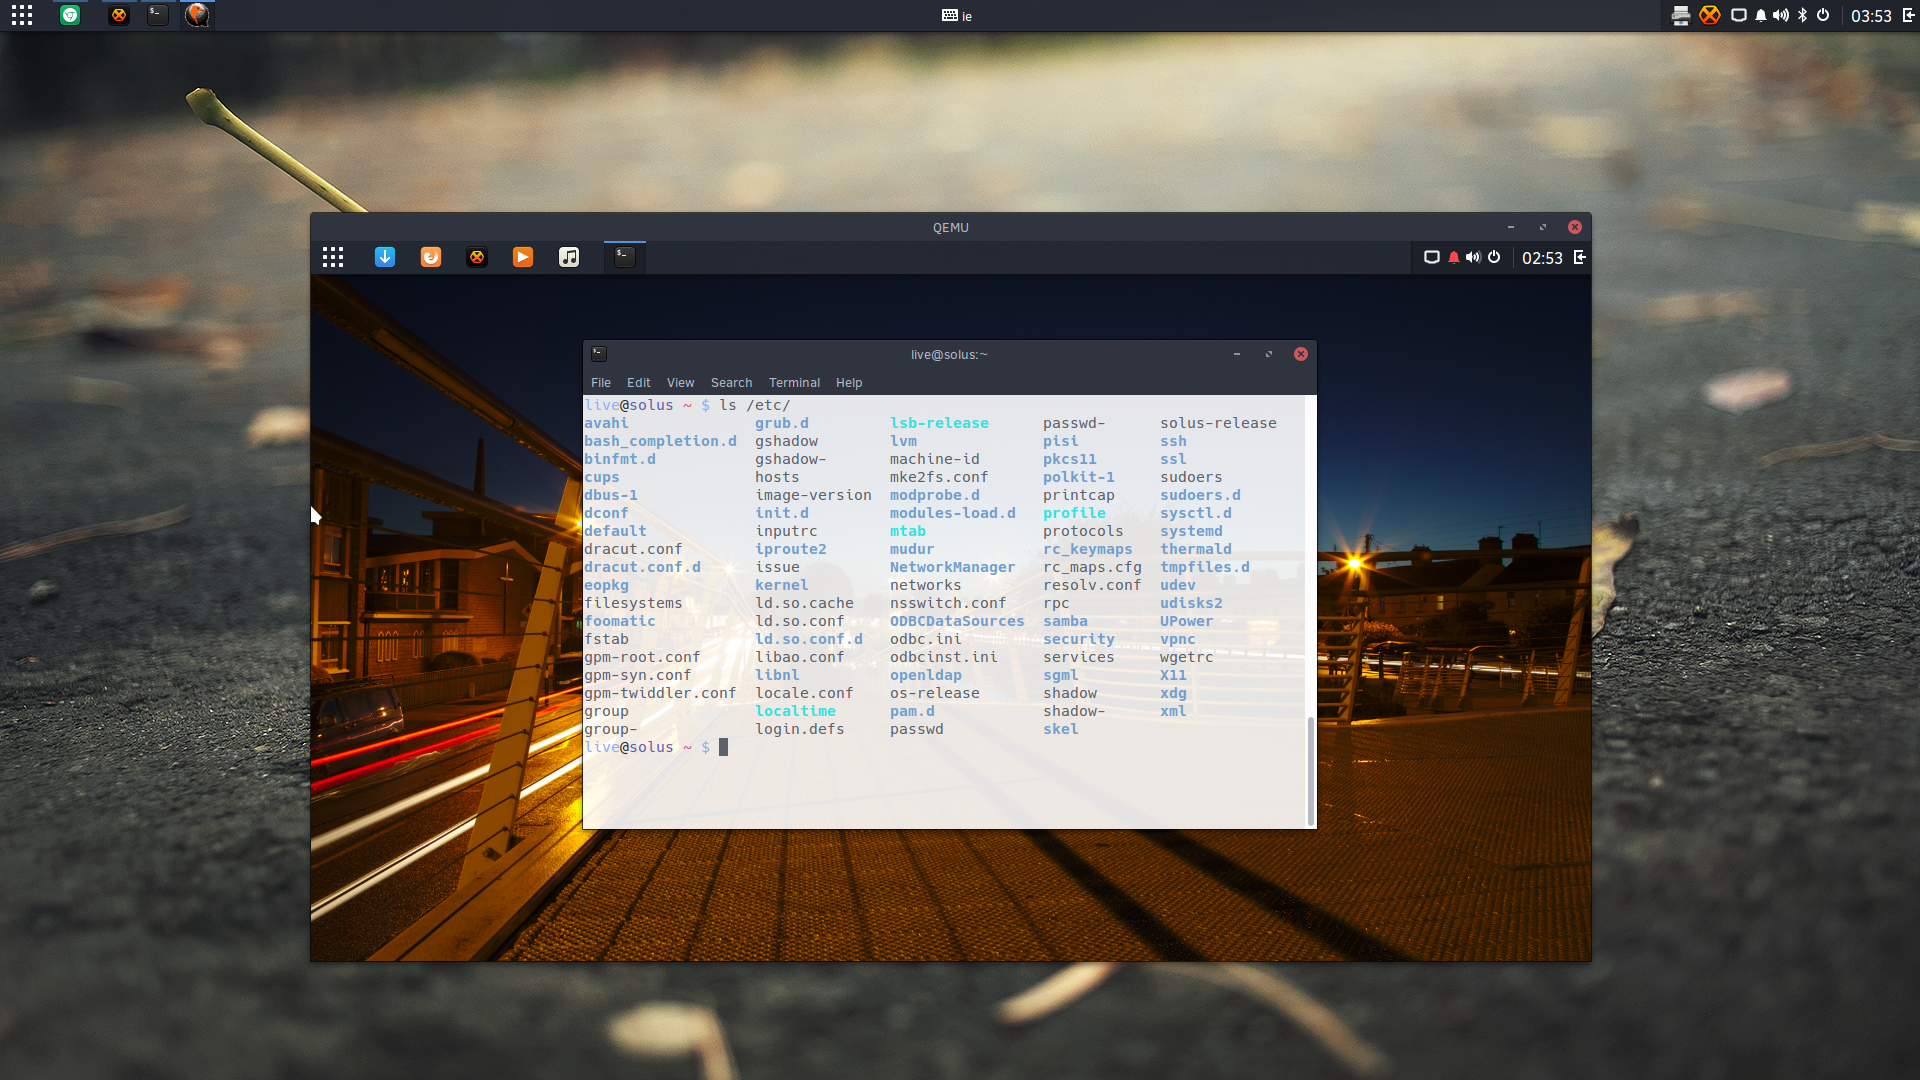Image resolution: width=1920 pixels, height=1080 pixels.
Task: Click the keyboard layout 'ie' indicator
Action: coord(957,15)
